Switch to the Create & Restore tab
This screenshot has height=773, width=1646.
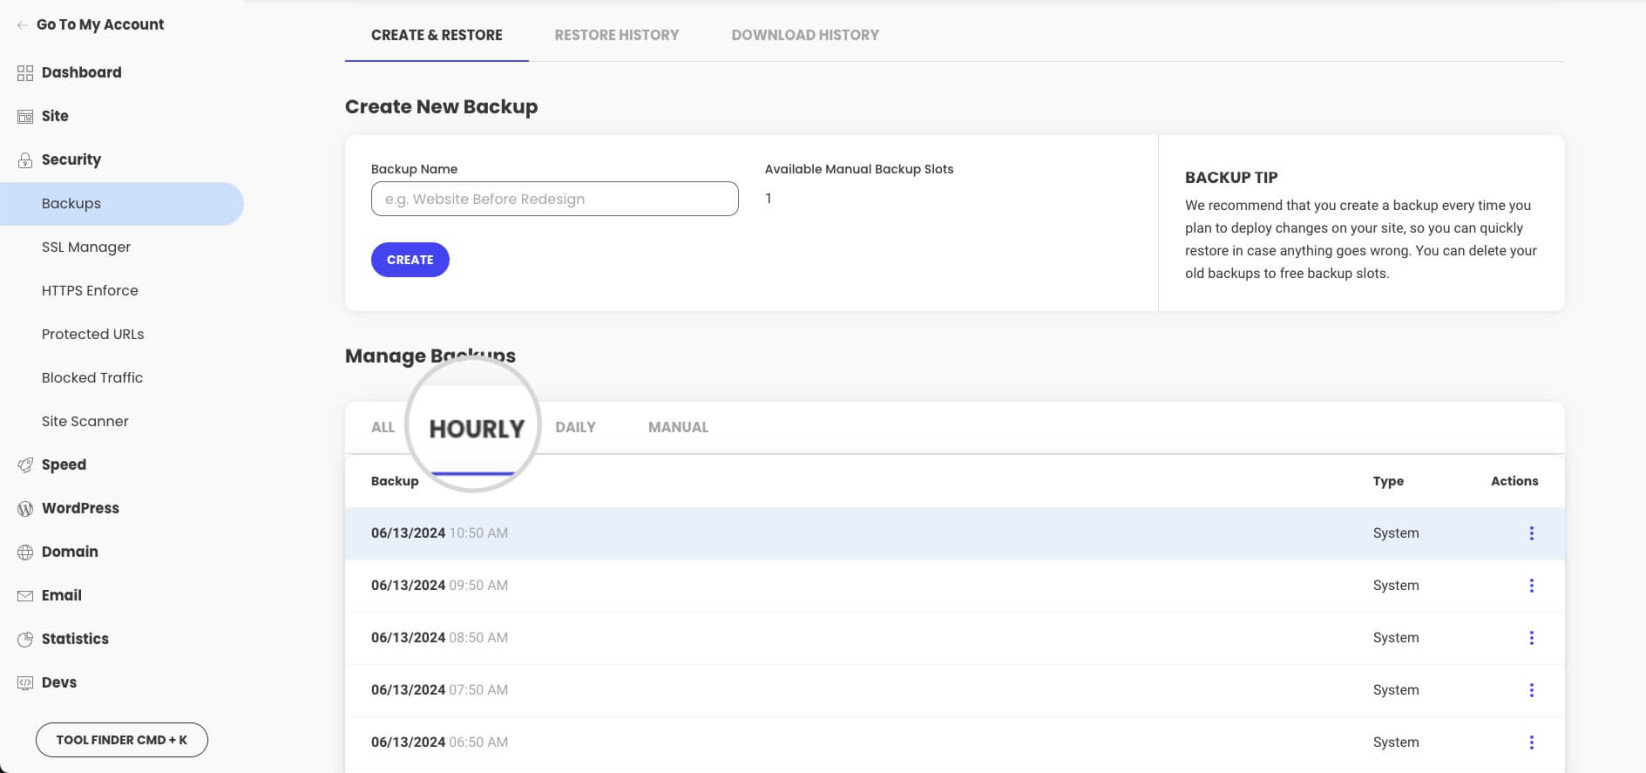click(437, 35)
